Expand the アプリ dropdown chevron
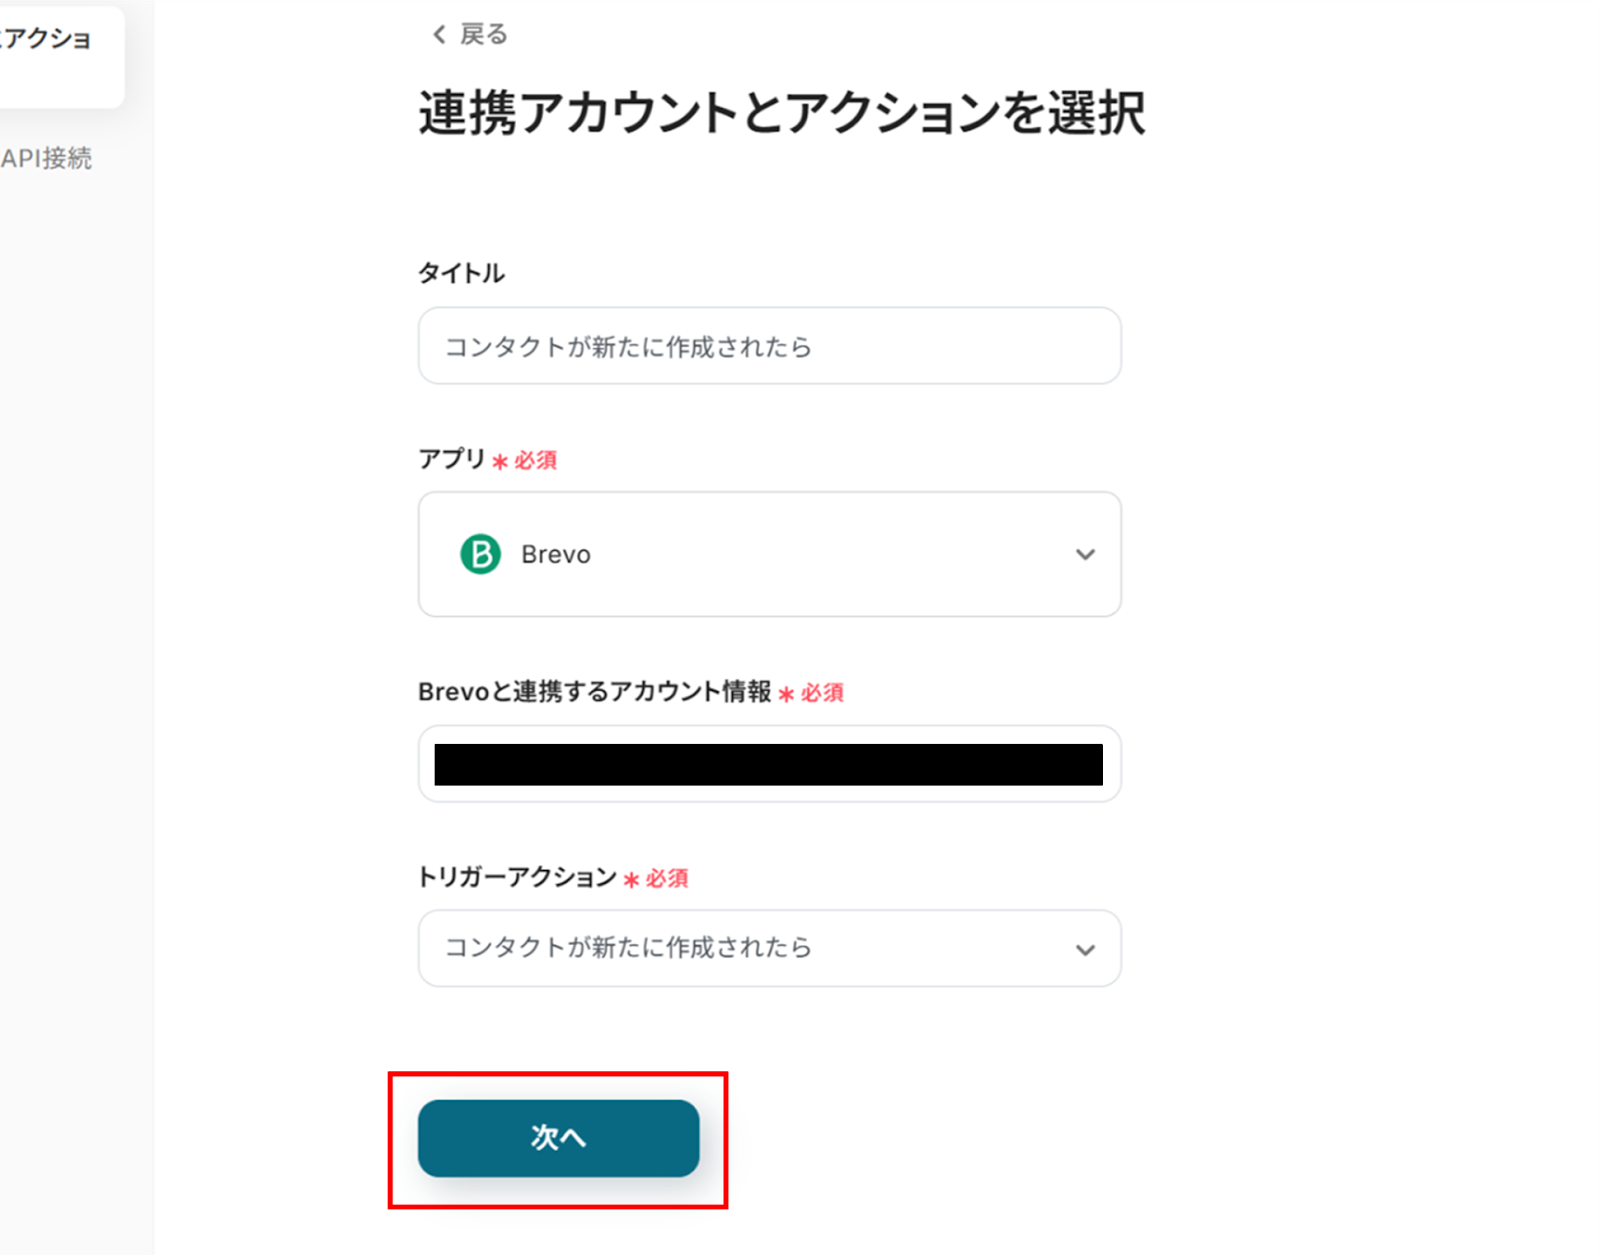The image size is (1600, 1255). click(1085, 554)
